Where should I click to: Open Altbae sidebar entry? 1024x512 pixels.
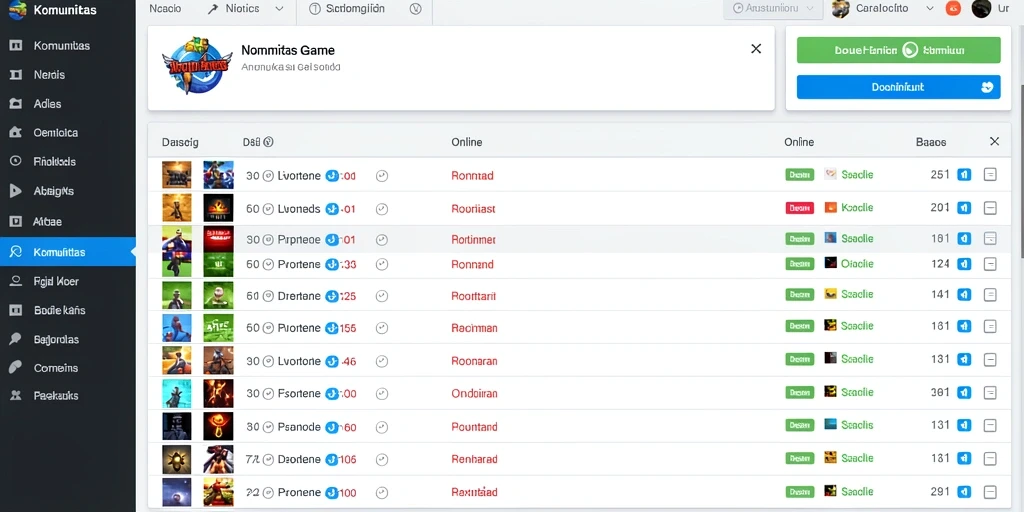coord(47,221)
